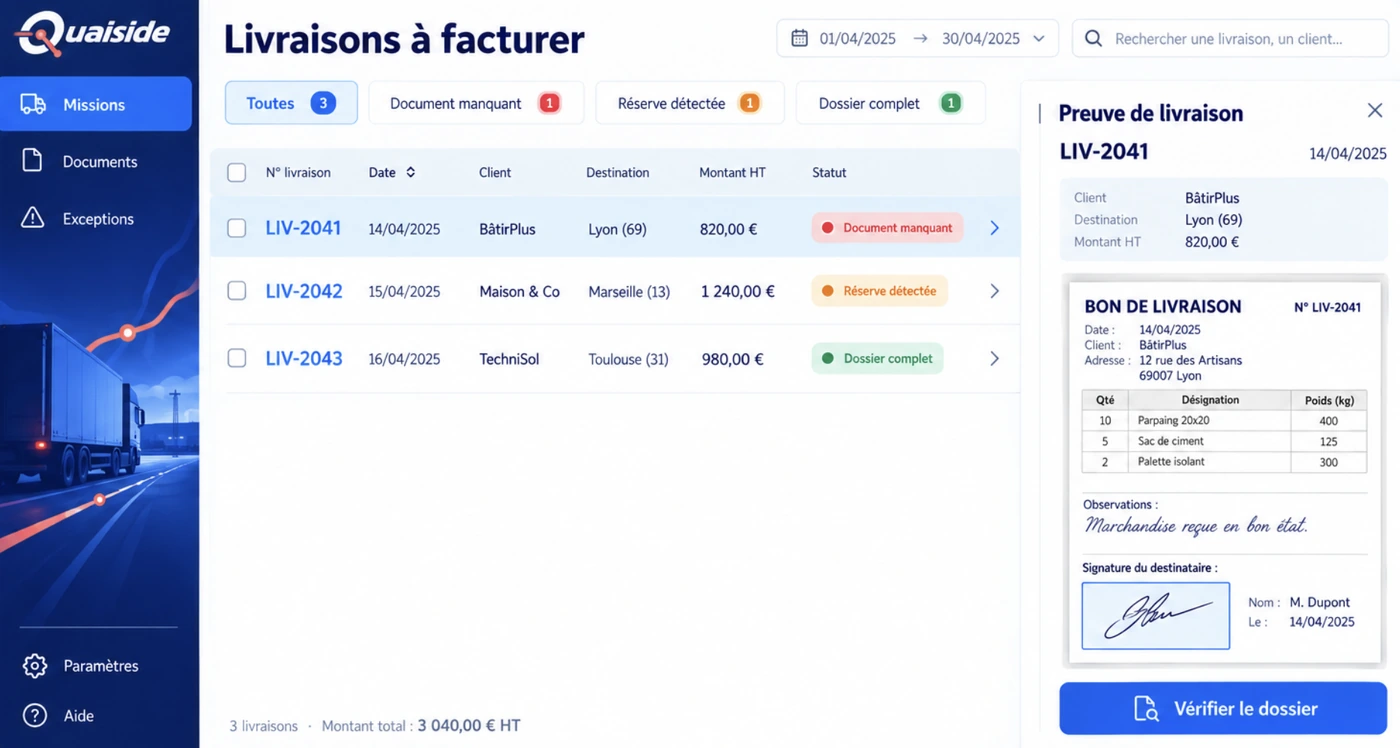Click the search magnifier icon
This screenshot has width=1400, height=748.
pos(1094,39)
